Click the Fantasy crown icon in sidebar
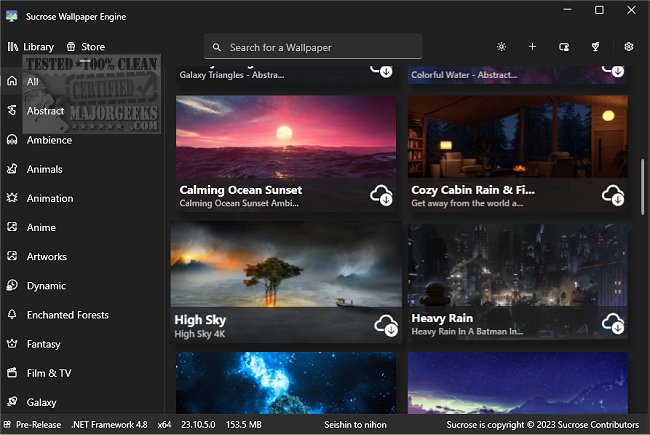This screenshot has width=650, height=435. coord(12,344)
